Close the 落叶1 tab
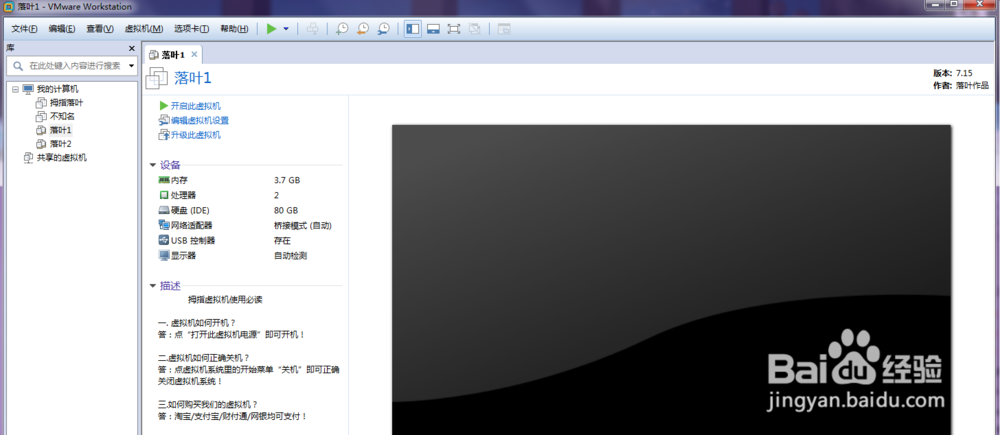Viewport: 1000px width, 435px height. (195, 54)
